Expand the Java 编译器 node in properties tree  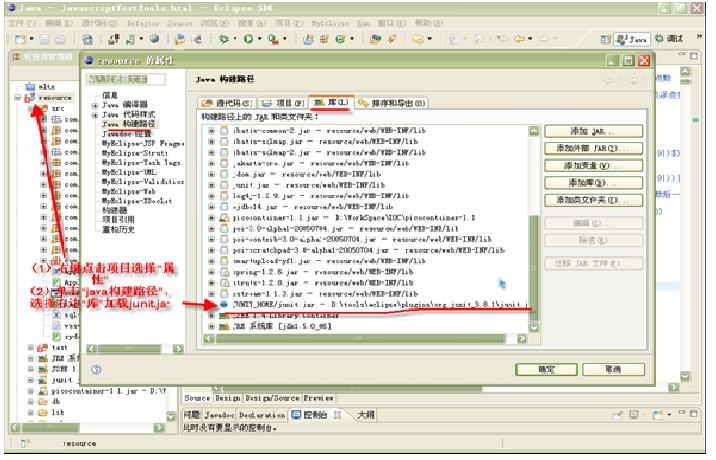point(95,105)
